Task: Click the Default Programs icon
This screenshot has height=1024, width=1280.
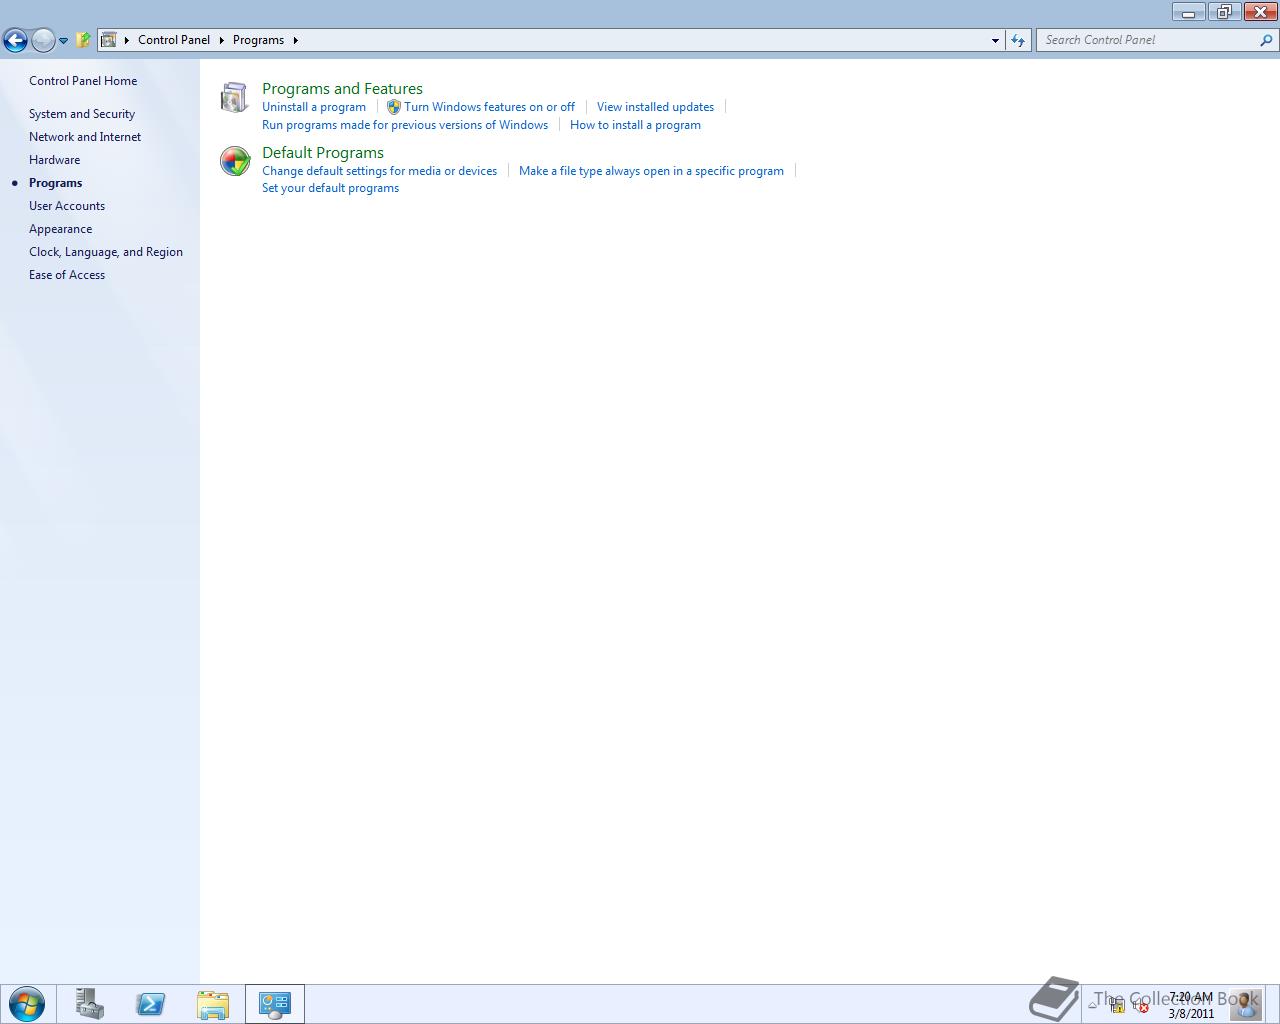Action: click(235, 161)
